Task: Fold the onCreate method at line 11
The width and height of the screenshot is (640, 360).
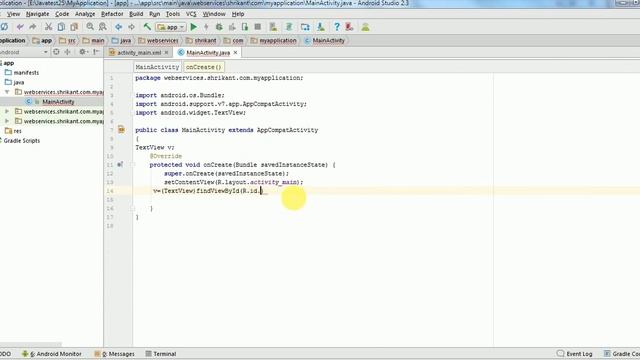Action: click(x=133, y=165)
